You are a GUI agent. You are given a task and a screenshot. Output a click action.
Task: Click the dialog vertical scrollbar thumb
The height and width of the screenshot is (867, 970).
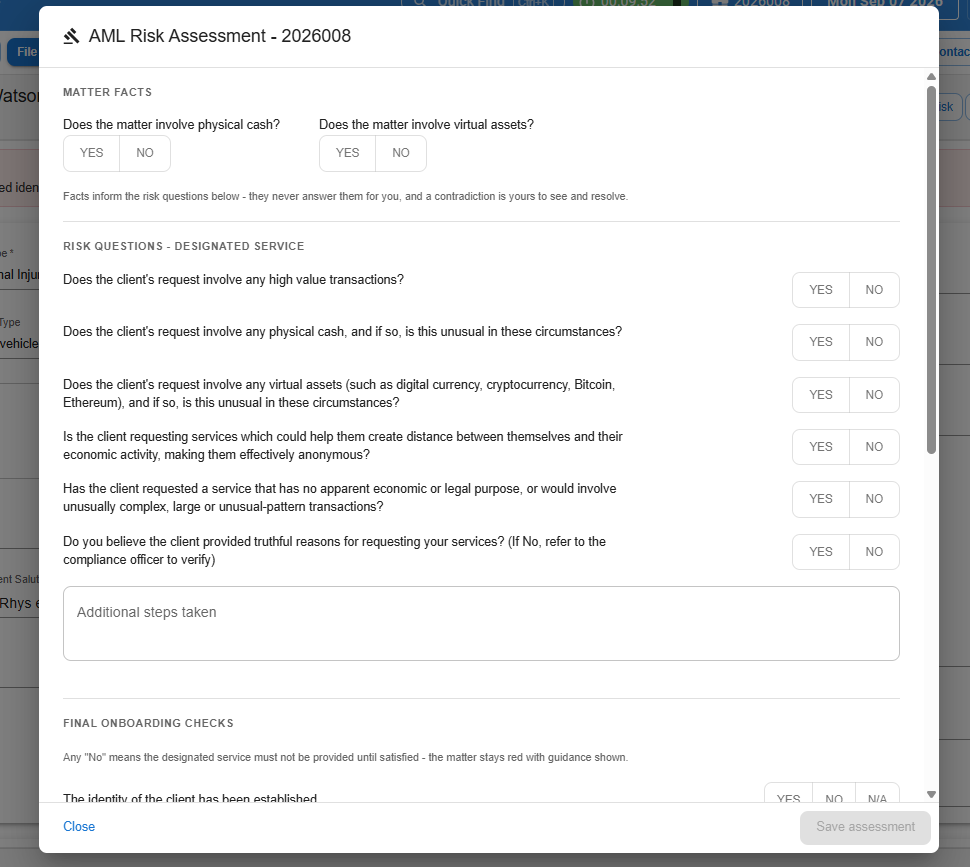pyautogui.click(x=931, y=270)
